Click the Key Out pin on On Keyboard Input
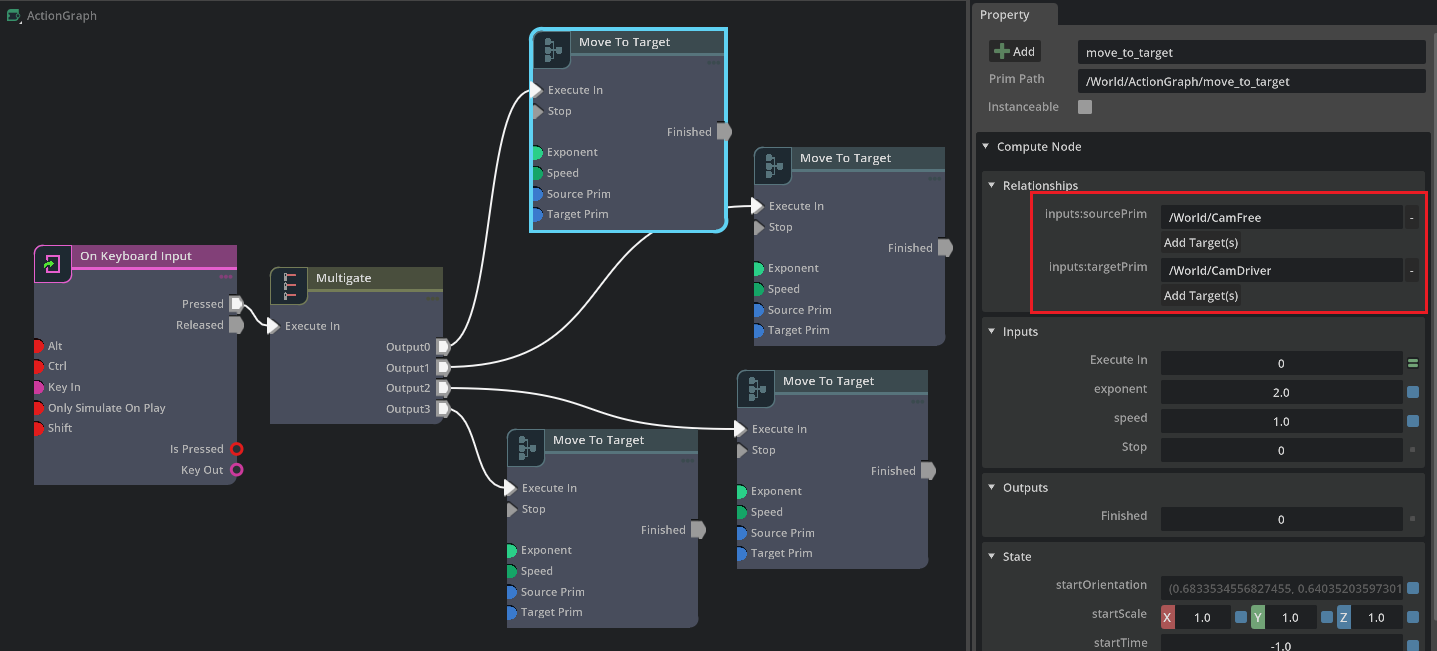This screenshot has height=651, width=1437. tap(236, 469)
